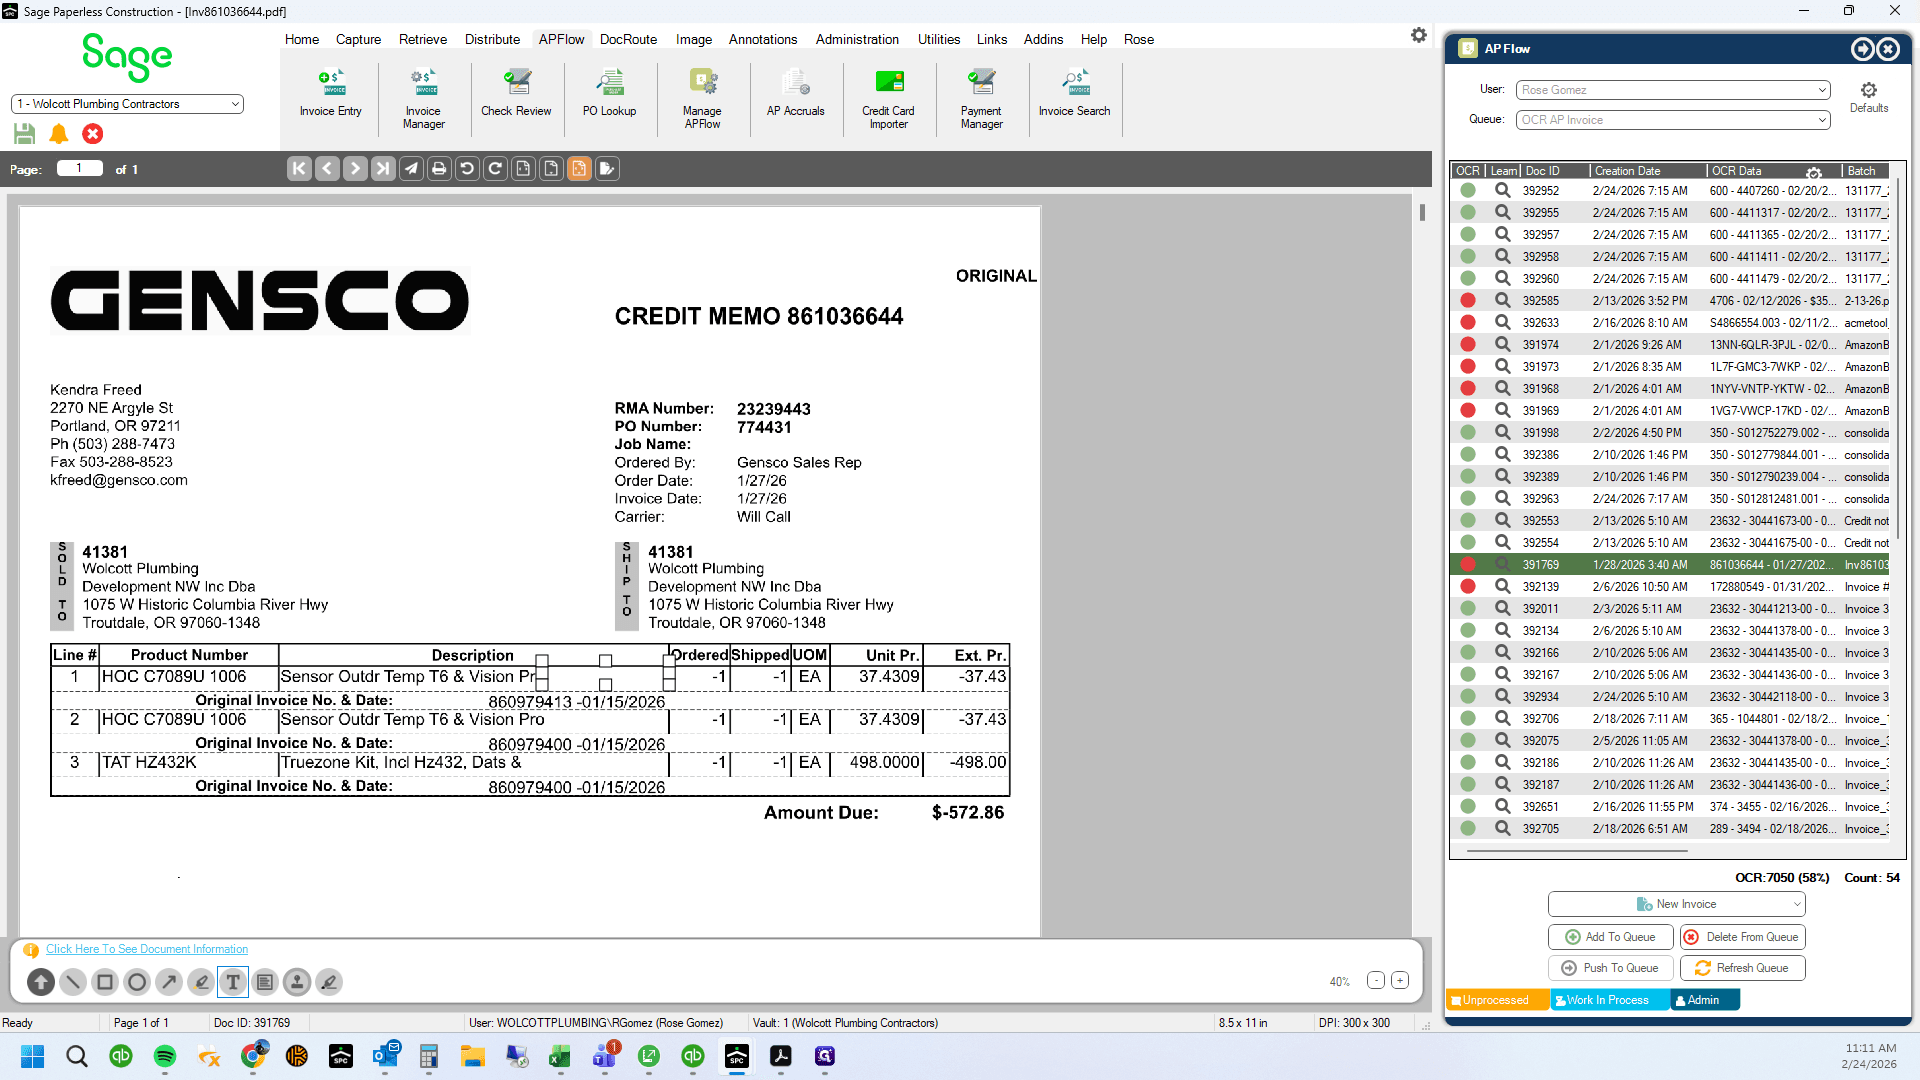Viewport: 1920px width, 1080px height.
Task: Open Payment Manager
Action: click(981, 99)
